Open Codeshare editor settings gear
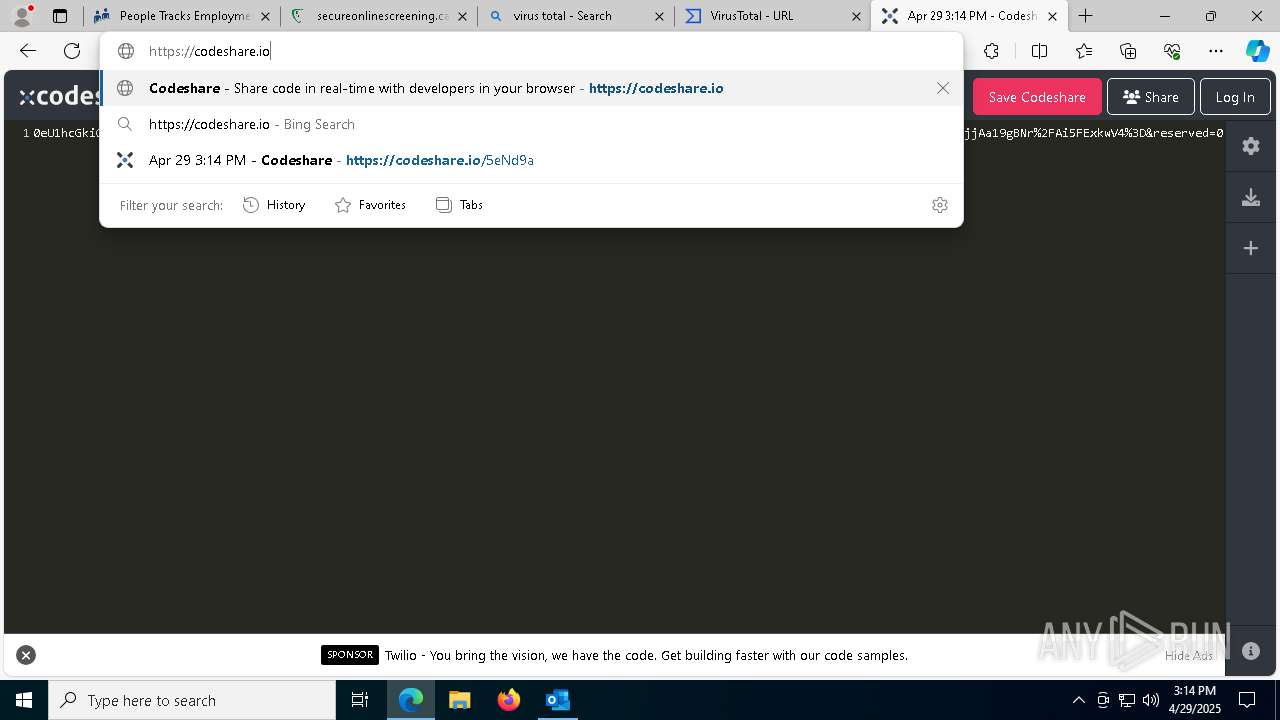This screenshot has height=720, width=1280. pos(1251,146)
